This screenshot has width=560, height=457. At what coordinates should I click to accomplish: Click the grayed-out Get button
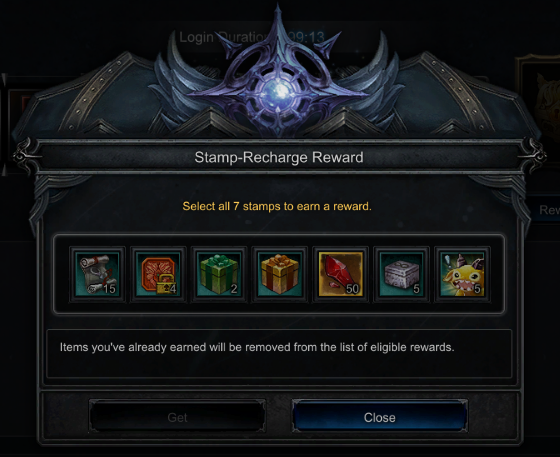click(177, 417)
